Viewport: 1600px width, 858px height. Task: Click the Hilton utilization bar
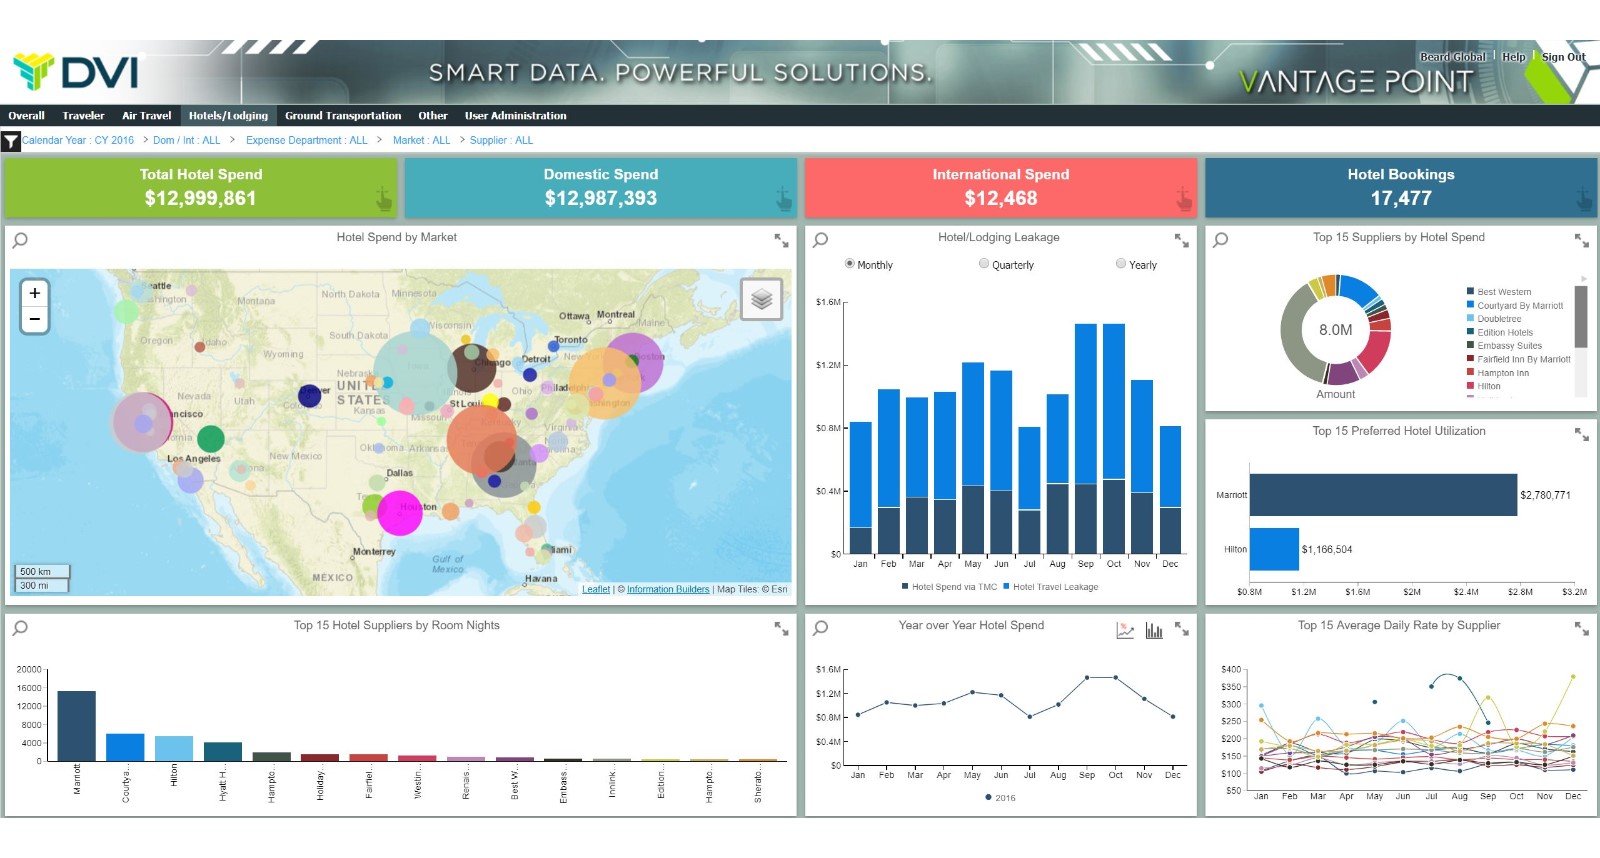[x=1274, y=549]
